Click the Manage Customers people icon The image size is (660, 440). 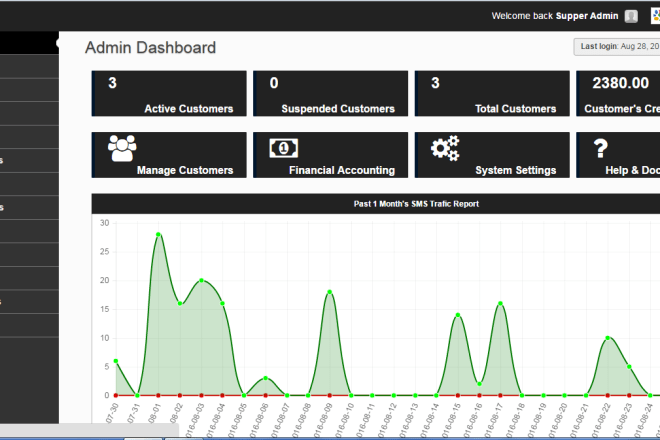click(122, 148)
